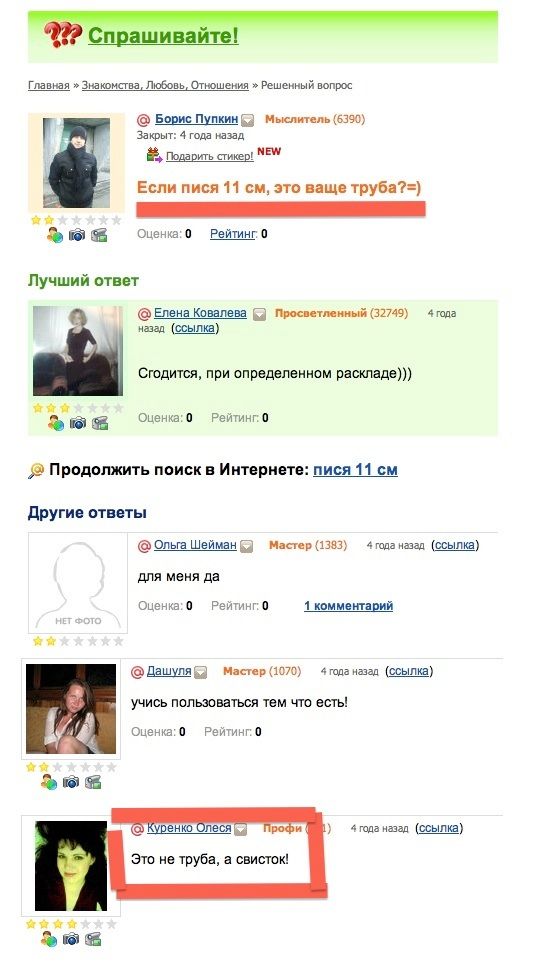Open the 1 комментарий link
535x980 pixels.
[349, 606]
